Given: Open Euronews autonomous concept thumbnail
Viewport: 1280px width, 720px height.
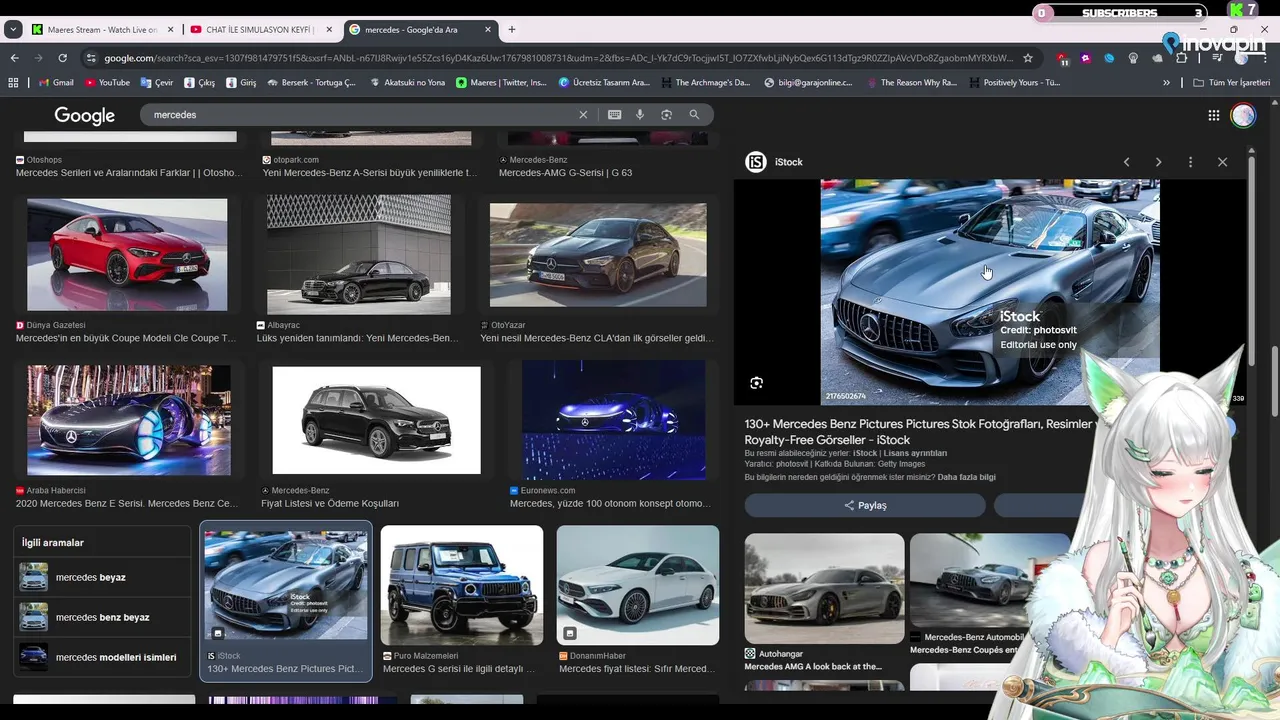Looking at the screenshot, I should tap(614, 420).
